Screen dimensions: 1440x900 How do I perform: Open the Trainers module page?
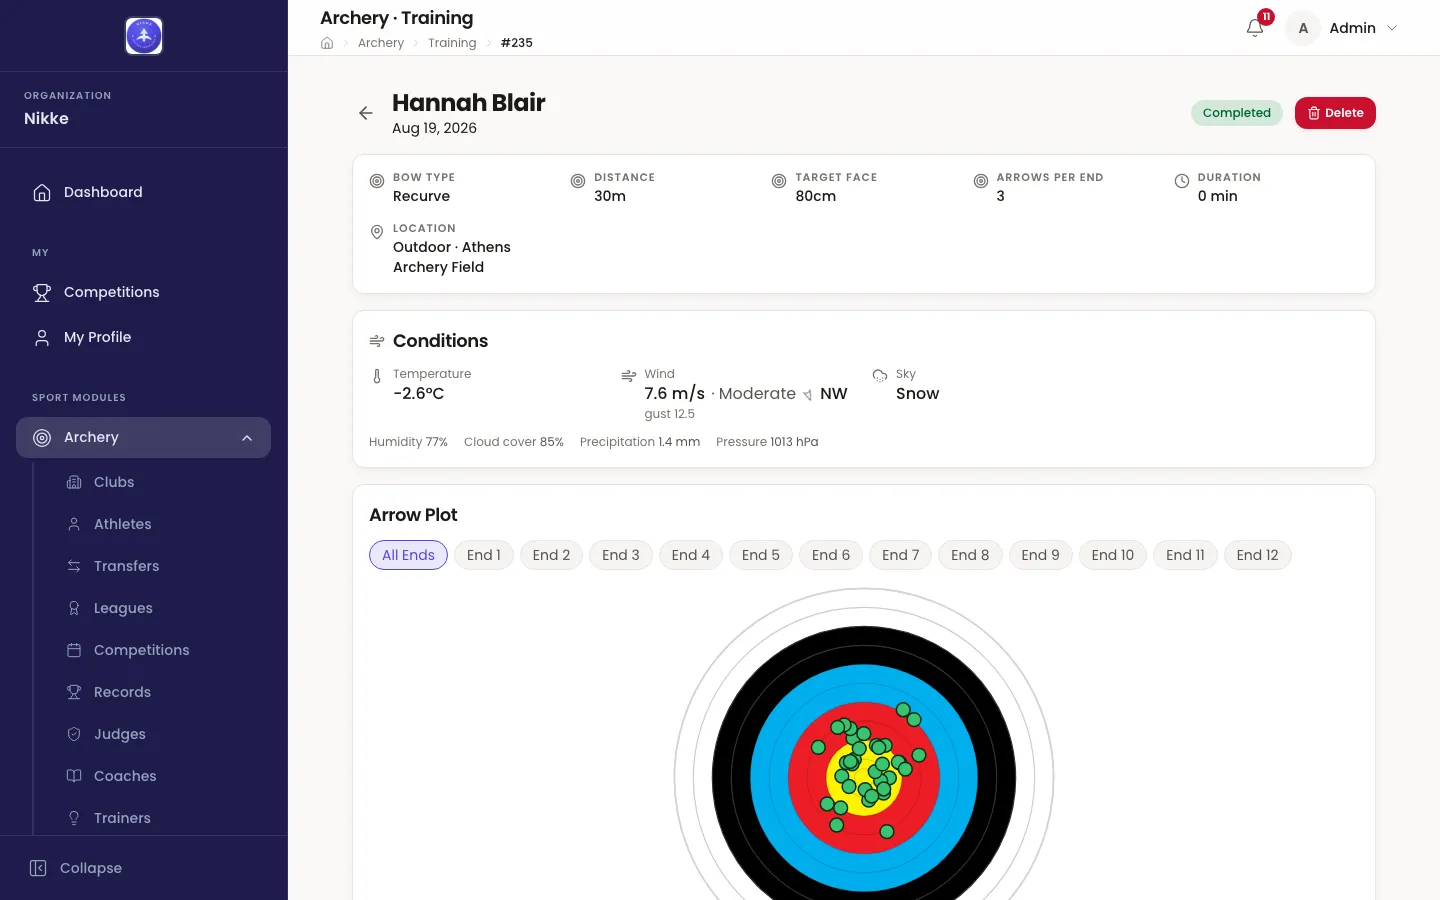160,818
